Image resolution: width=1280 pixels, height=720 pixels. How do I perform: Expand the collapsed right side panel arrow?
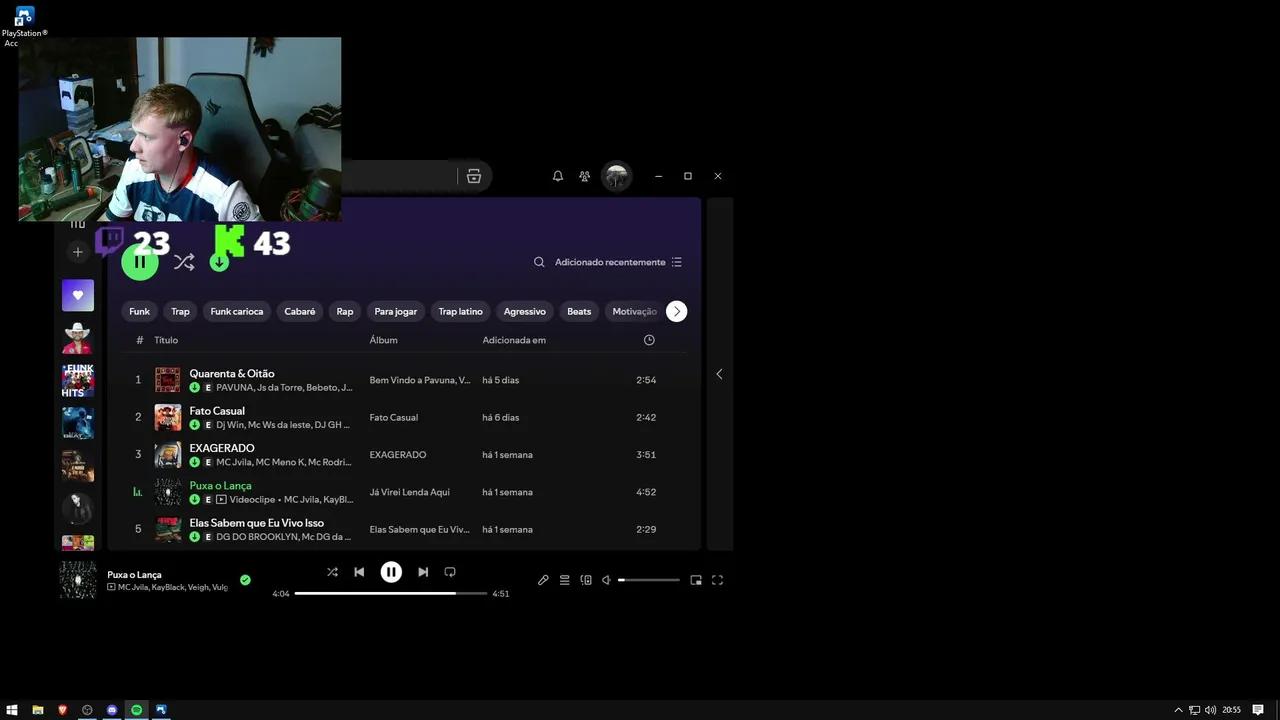[x=719, y=374]
